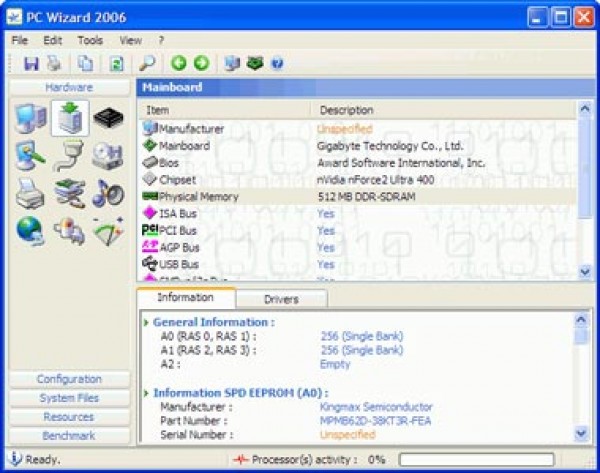Click the Mainboard list scroll down arrow
The image size is (600, 473).
[585, 272]
